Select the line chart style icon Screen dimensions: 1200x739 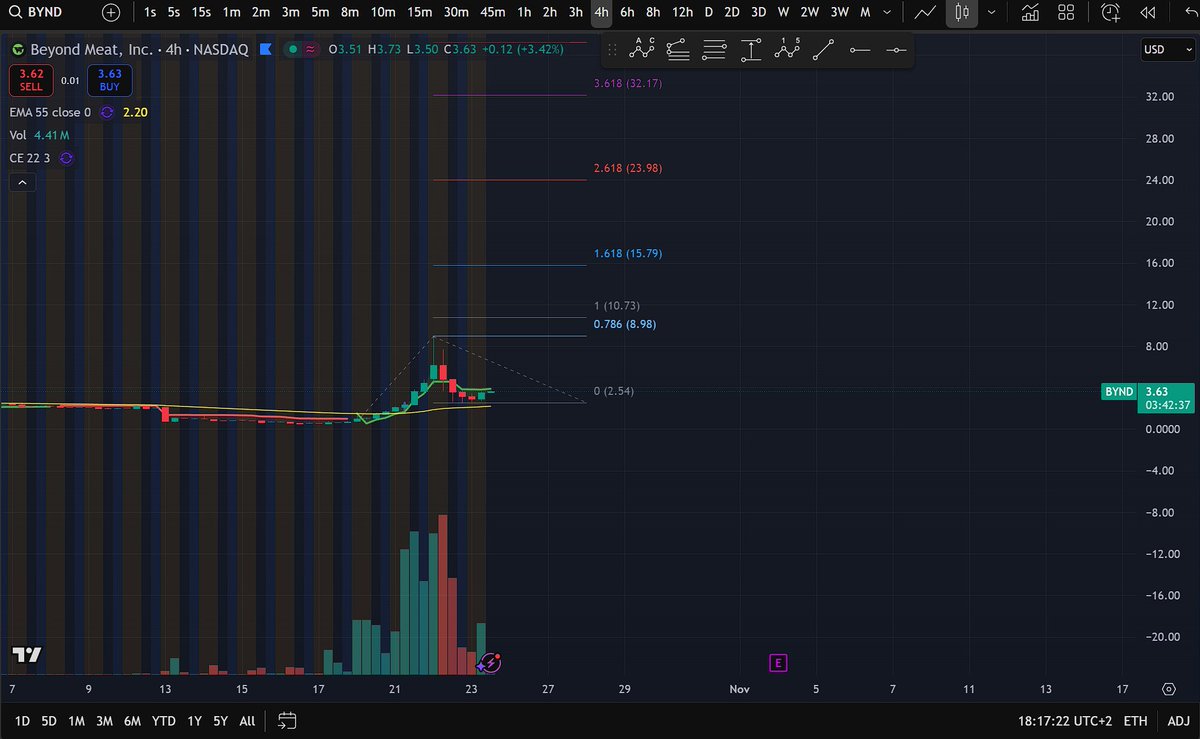(925, 13)
